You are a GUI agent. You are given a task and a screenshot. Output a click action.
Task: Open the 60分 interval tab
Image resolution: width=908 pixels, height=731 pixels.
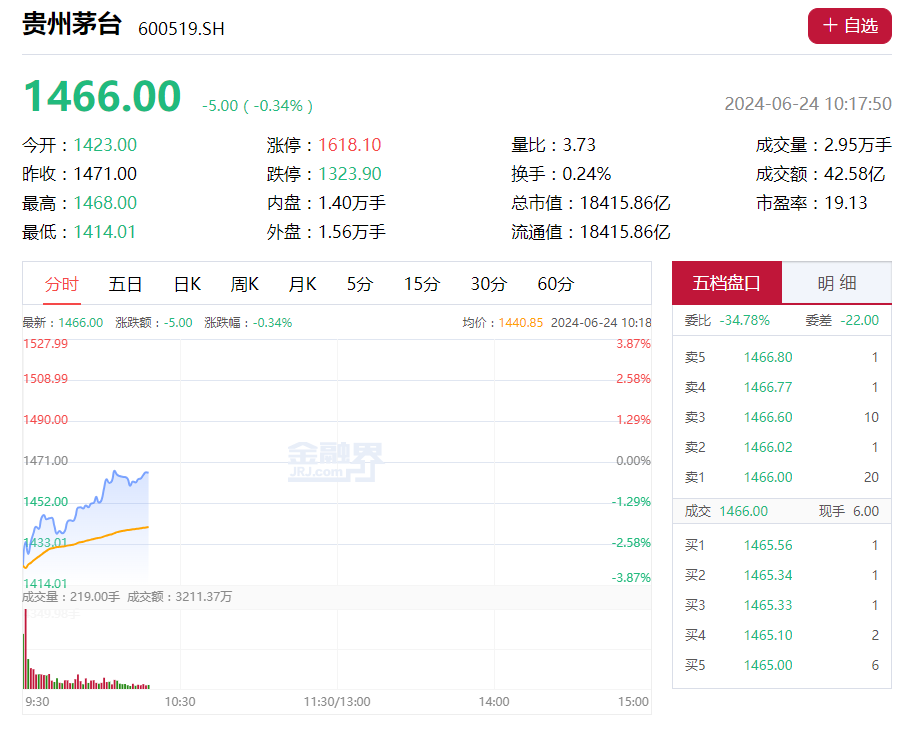(556, 284)
